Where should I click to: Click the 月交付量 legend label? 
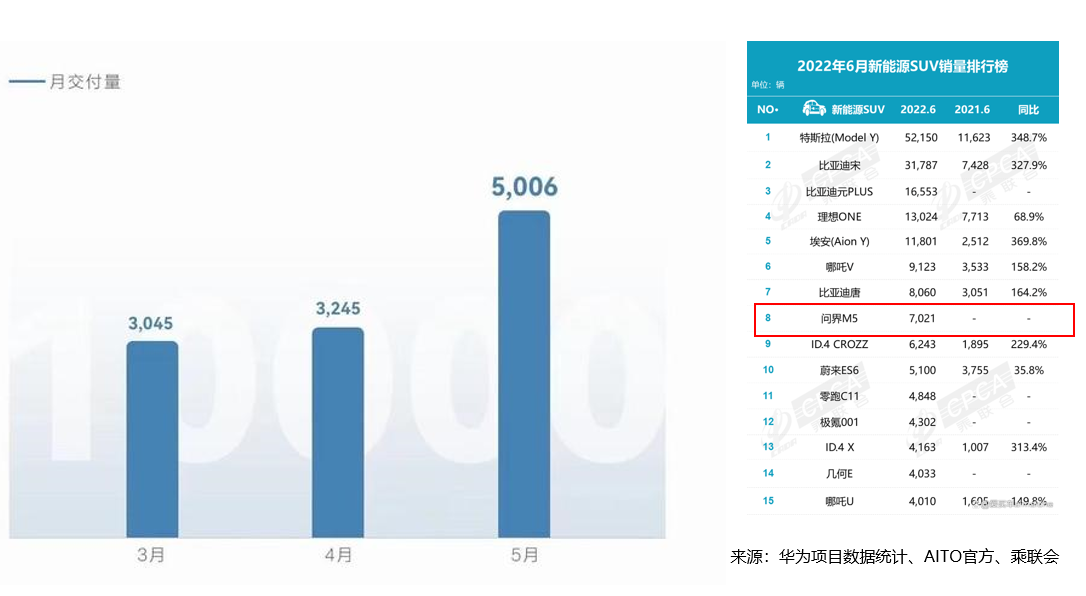[x=85, y=82]
